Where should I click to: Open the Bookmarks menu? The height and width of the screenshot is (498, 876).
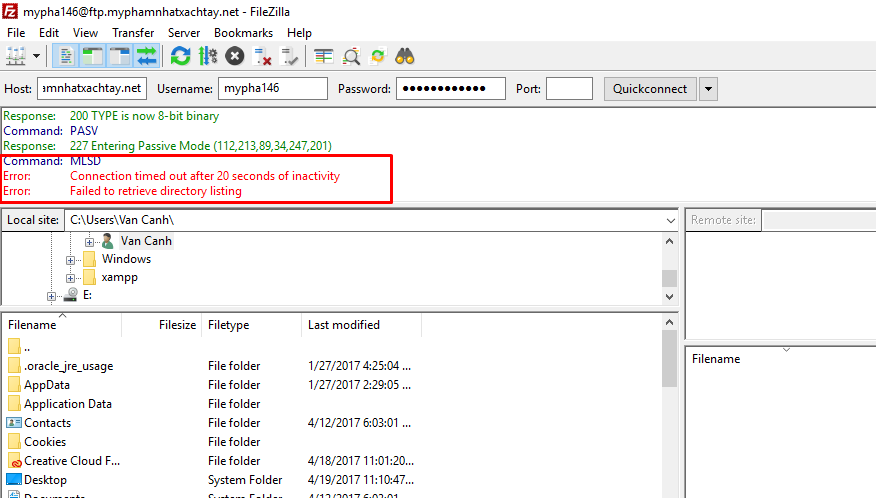click(243, 33)
